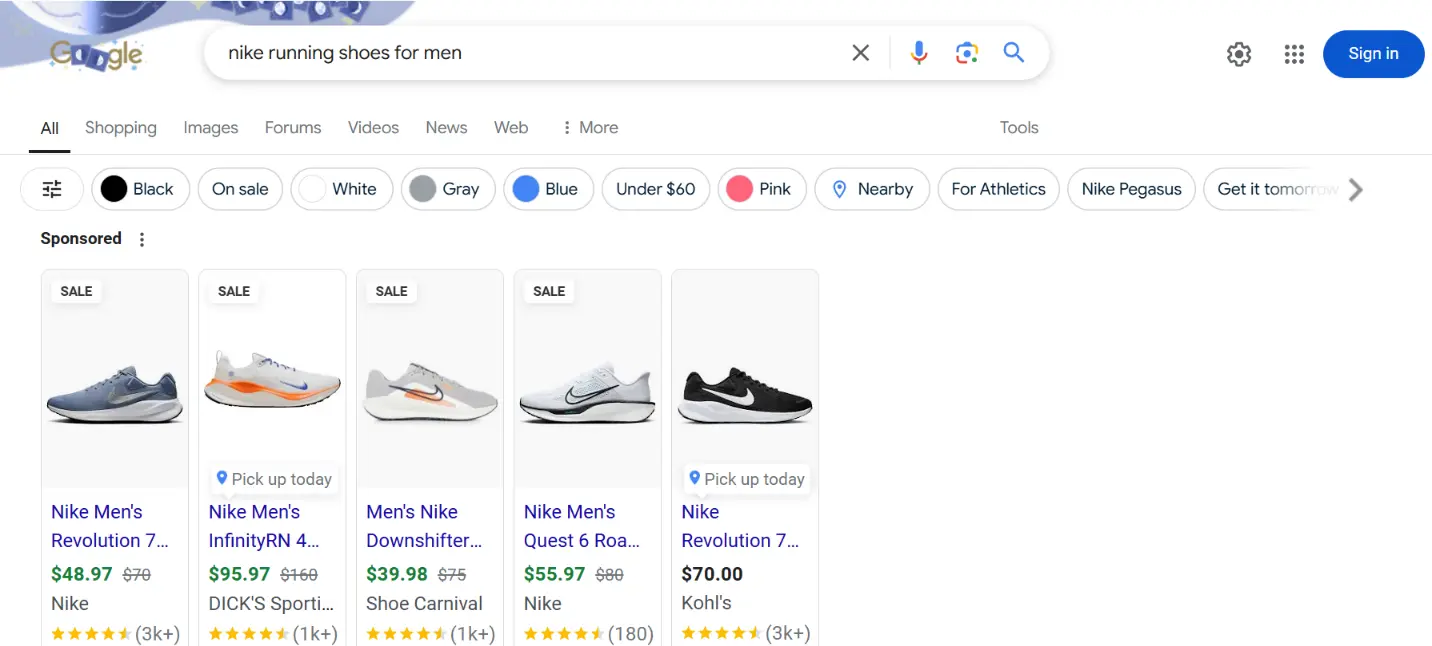Click the $48.97 sale price
The width and height of the screenshot is (1432, 646).
[82, 574]
